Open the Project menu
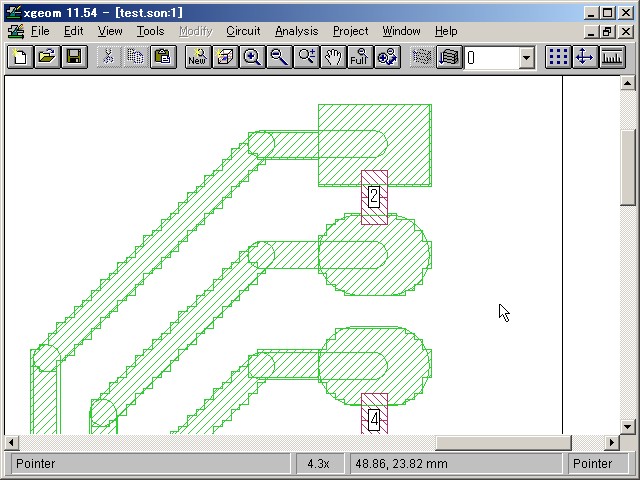The width and height of the screenshot is (640, 480). (350, 31)
